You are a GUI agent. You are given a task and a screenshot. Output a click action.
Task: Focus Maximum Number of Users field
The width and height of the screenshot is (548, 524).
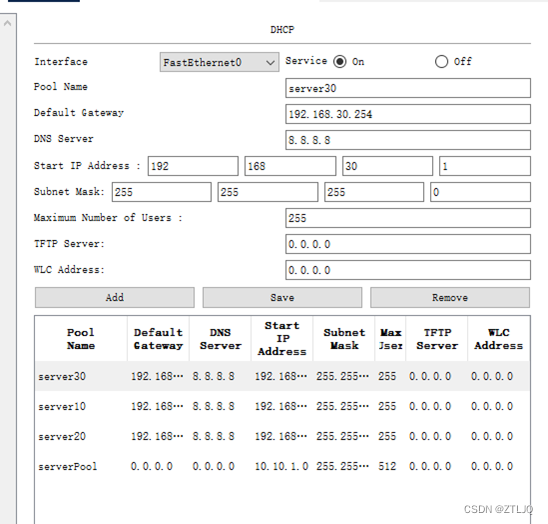click(x=408, y=218)
